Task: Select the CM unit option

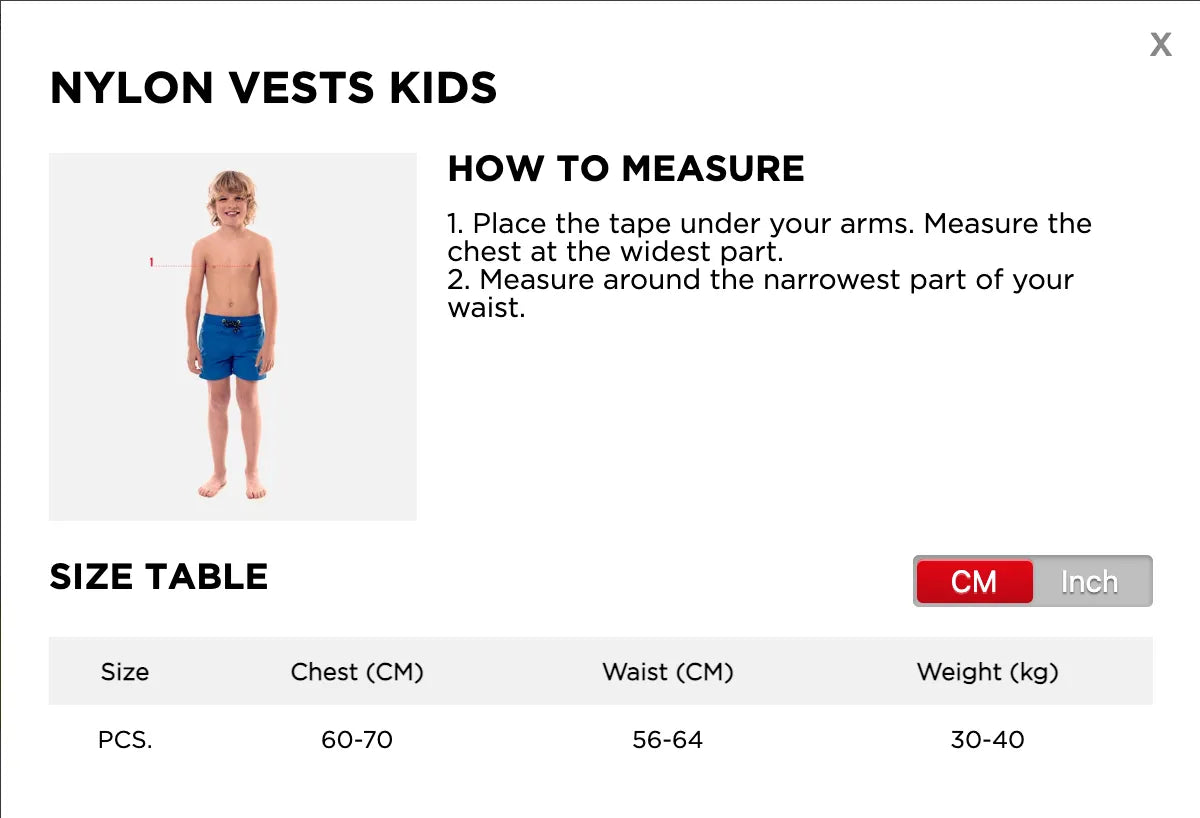Action: (974, 582)
